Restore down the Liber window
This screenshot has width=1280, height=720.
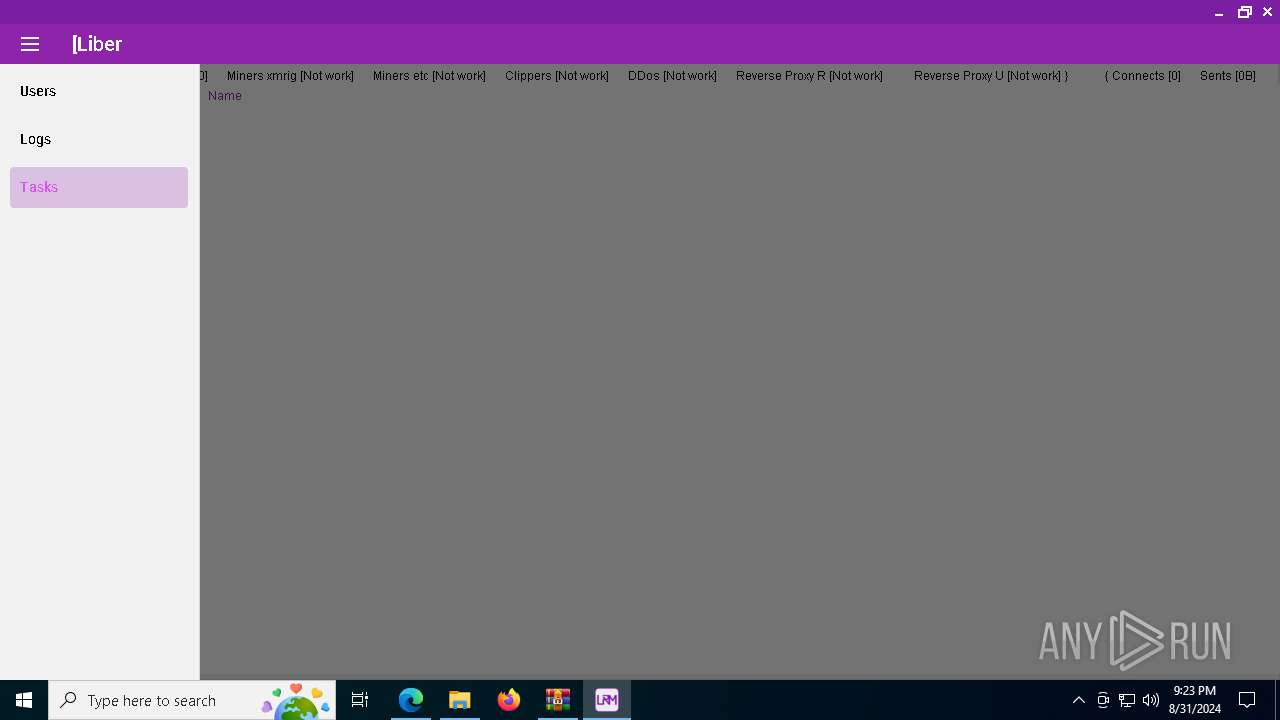[1245, 12]
